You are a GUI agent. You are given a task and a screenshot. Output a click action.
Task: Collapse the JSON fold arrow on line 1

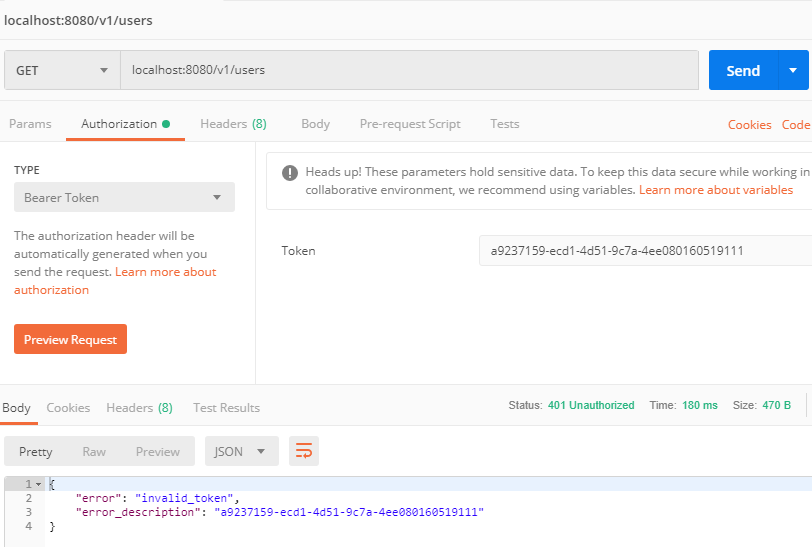pos(39,484)
